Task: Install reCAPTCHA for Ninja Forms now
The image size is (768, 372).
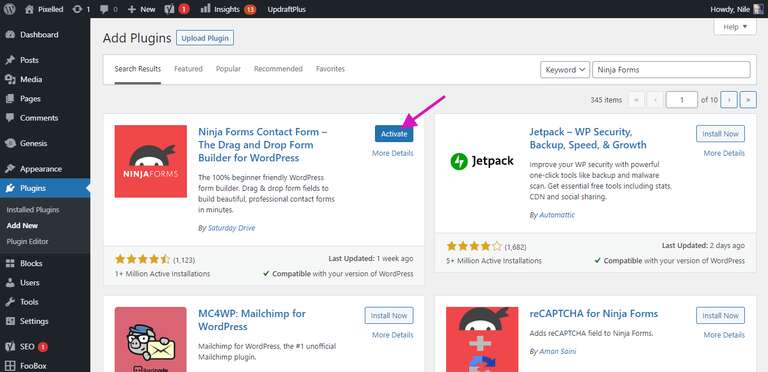Action: click(x=720, y=316)
